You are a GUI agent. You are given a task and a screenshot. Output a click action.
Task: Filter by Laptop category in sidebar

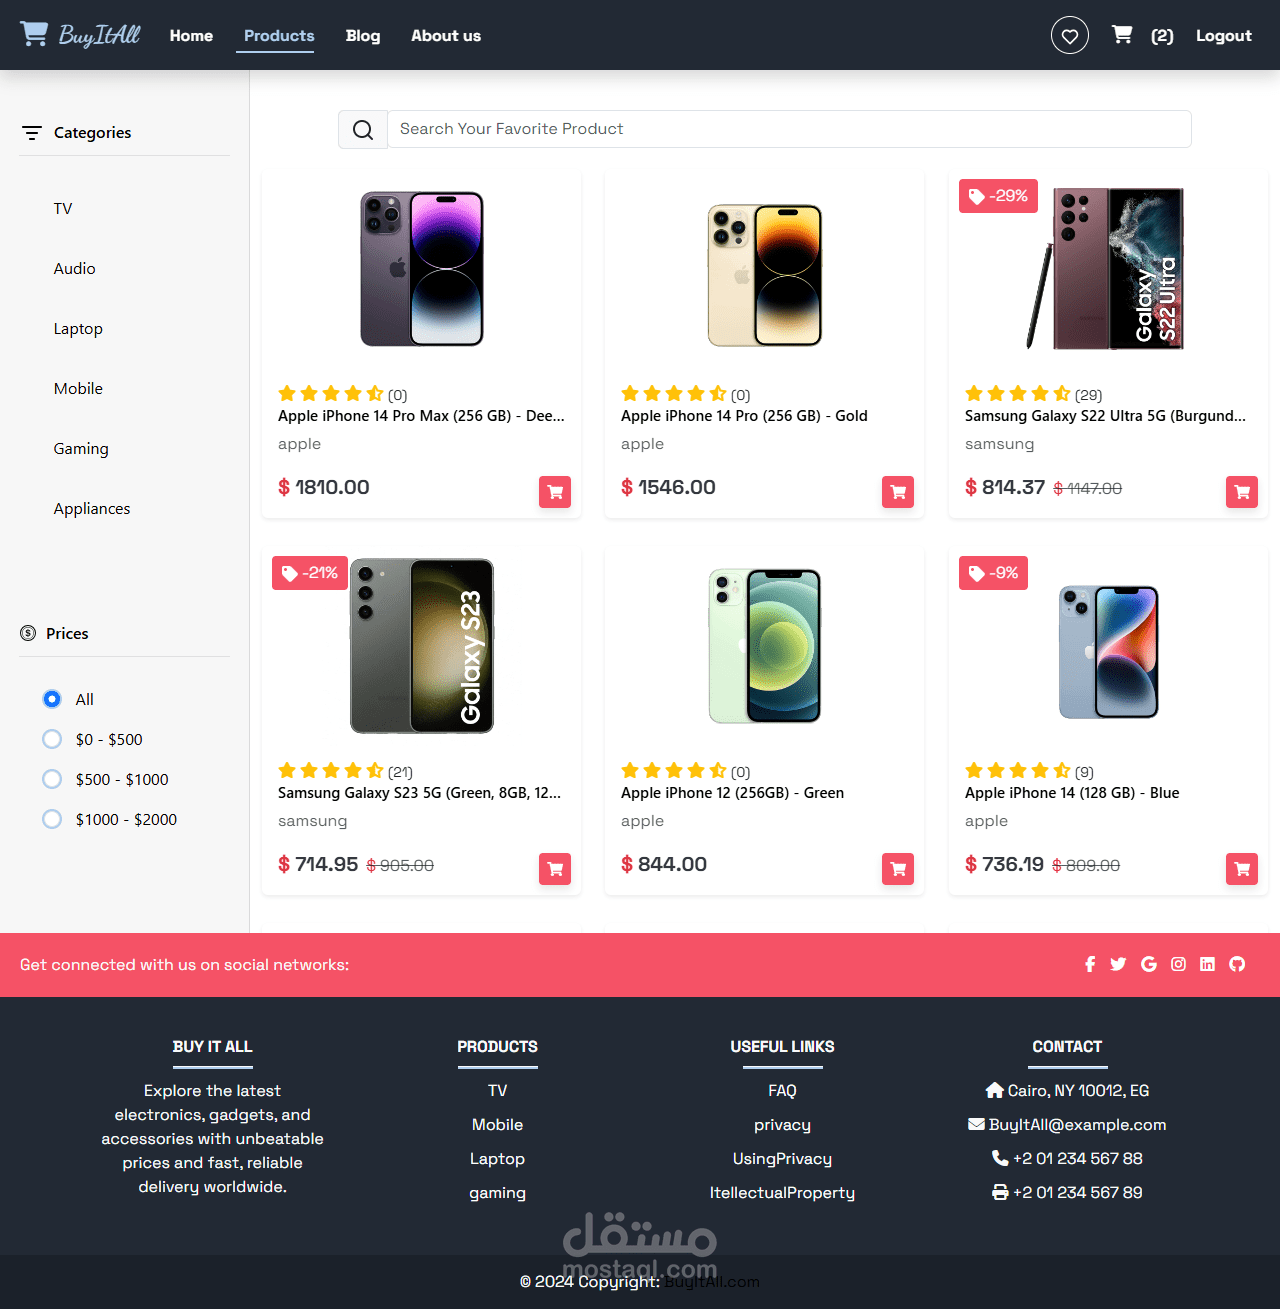click(78, 328)
